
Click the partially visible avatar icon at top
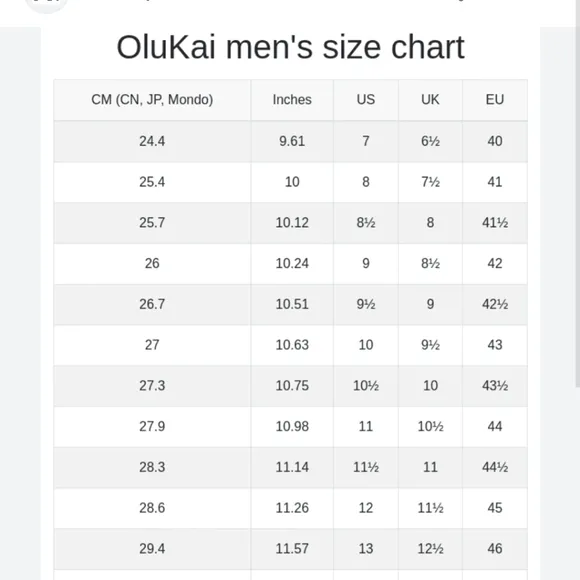point(46,4)
